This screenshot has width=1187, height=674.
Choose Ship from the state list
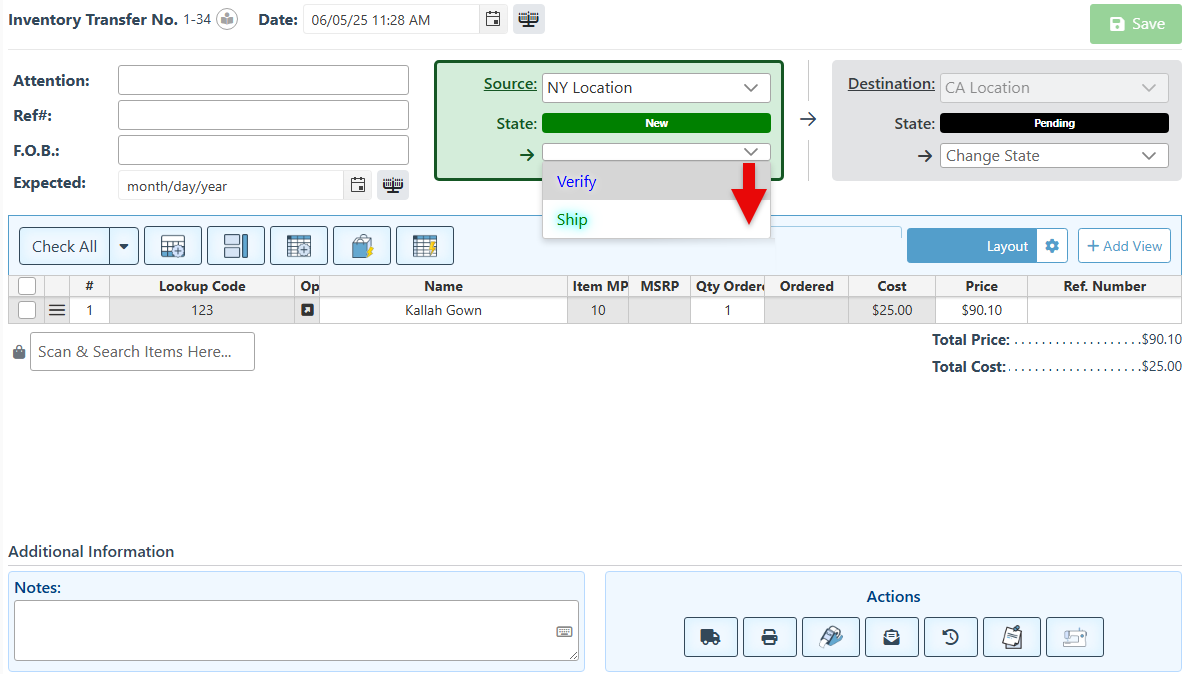pyautogui.click(x=573, y=220)
